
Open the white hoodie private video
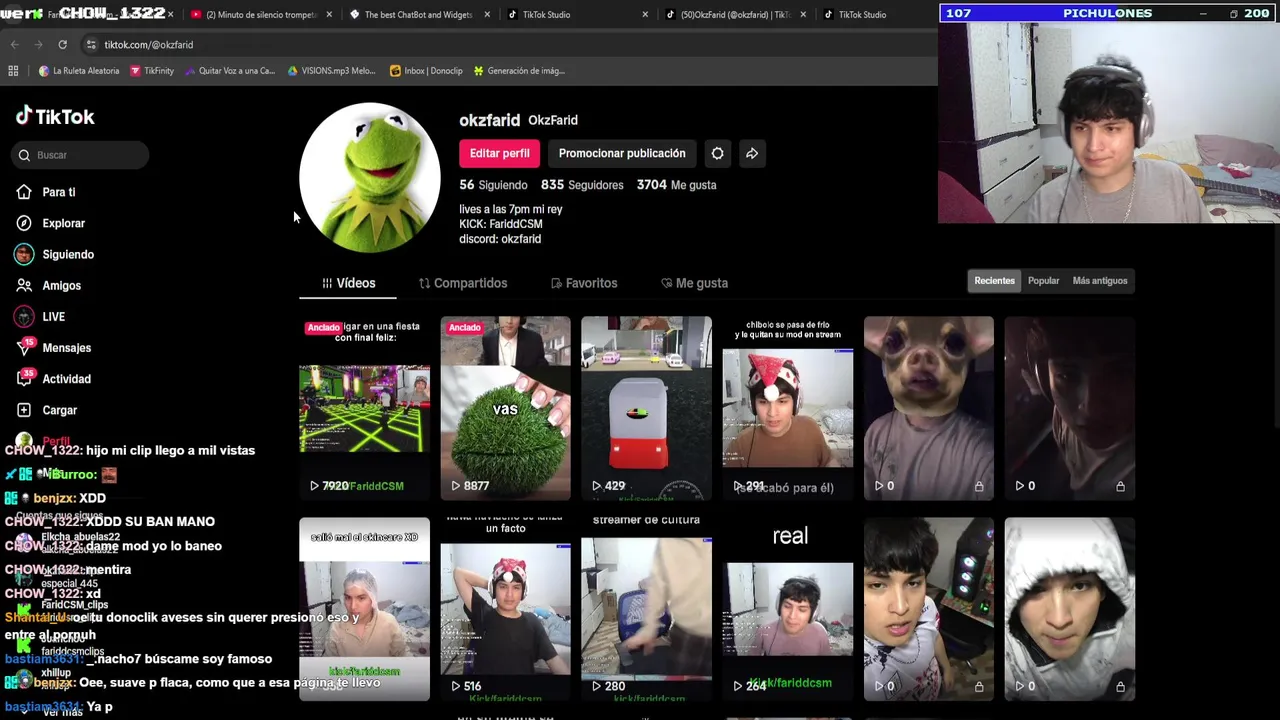click(1070, 608)
